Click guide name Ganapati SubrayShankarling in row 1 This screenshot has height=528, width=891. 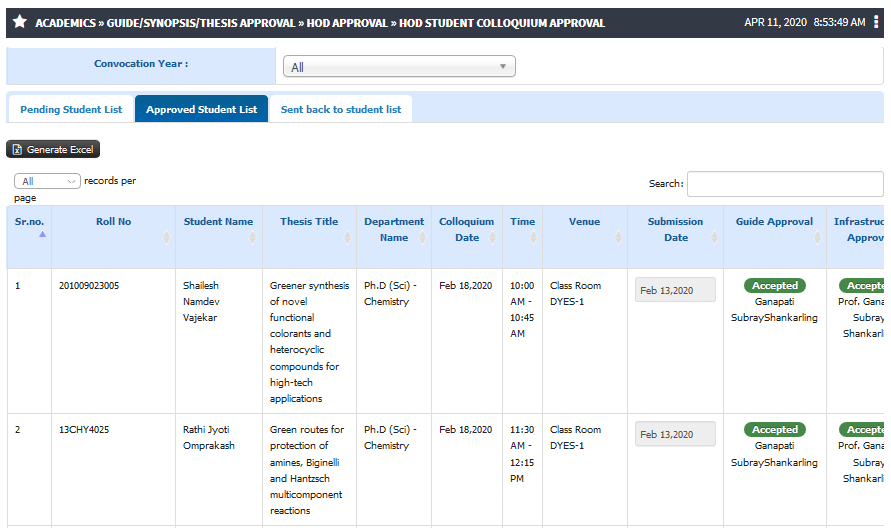[x=774, y=310]
